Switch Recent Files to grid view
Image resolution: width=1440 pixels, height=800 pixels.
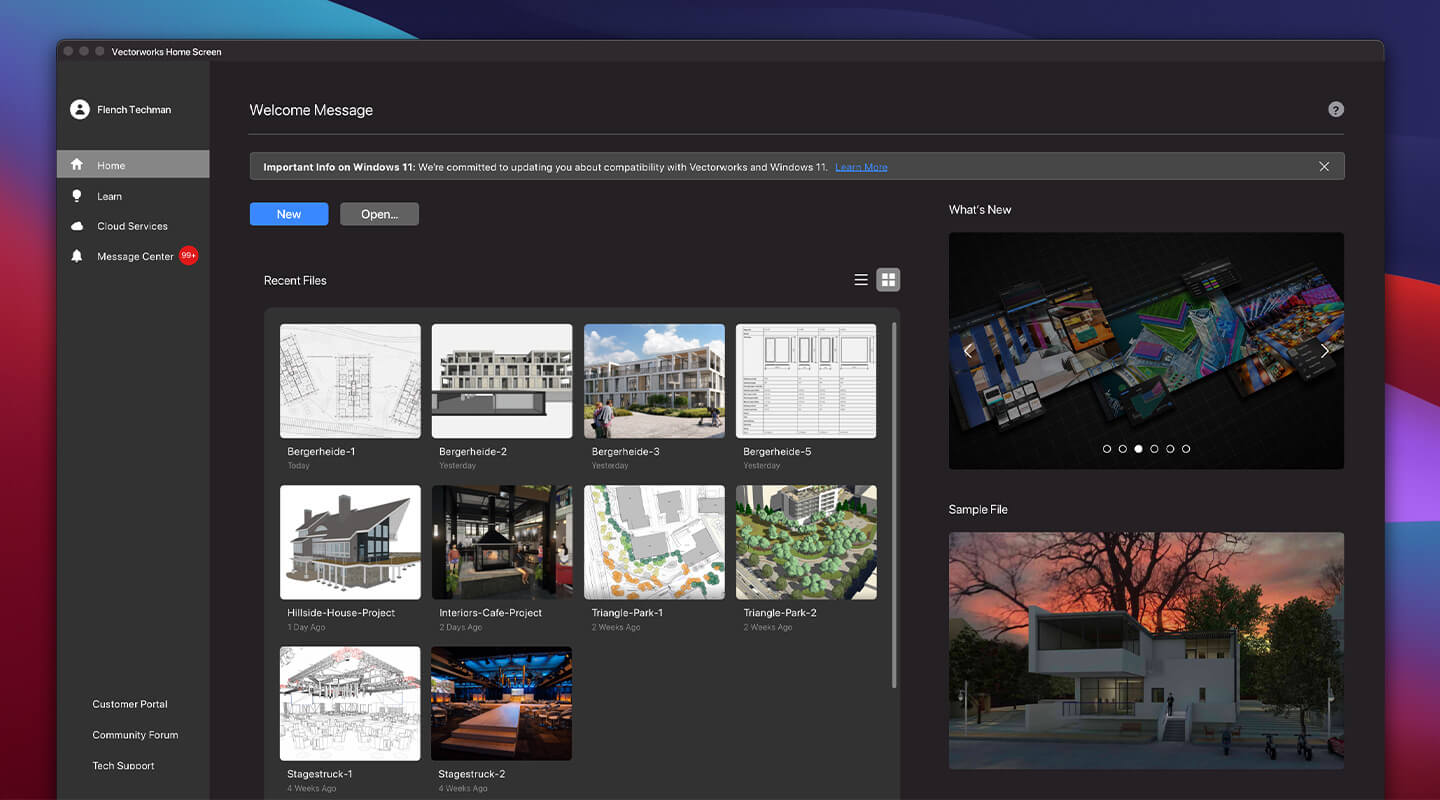click(888, 279)
